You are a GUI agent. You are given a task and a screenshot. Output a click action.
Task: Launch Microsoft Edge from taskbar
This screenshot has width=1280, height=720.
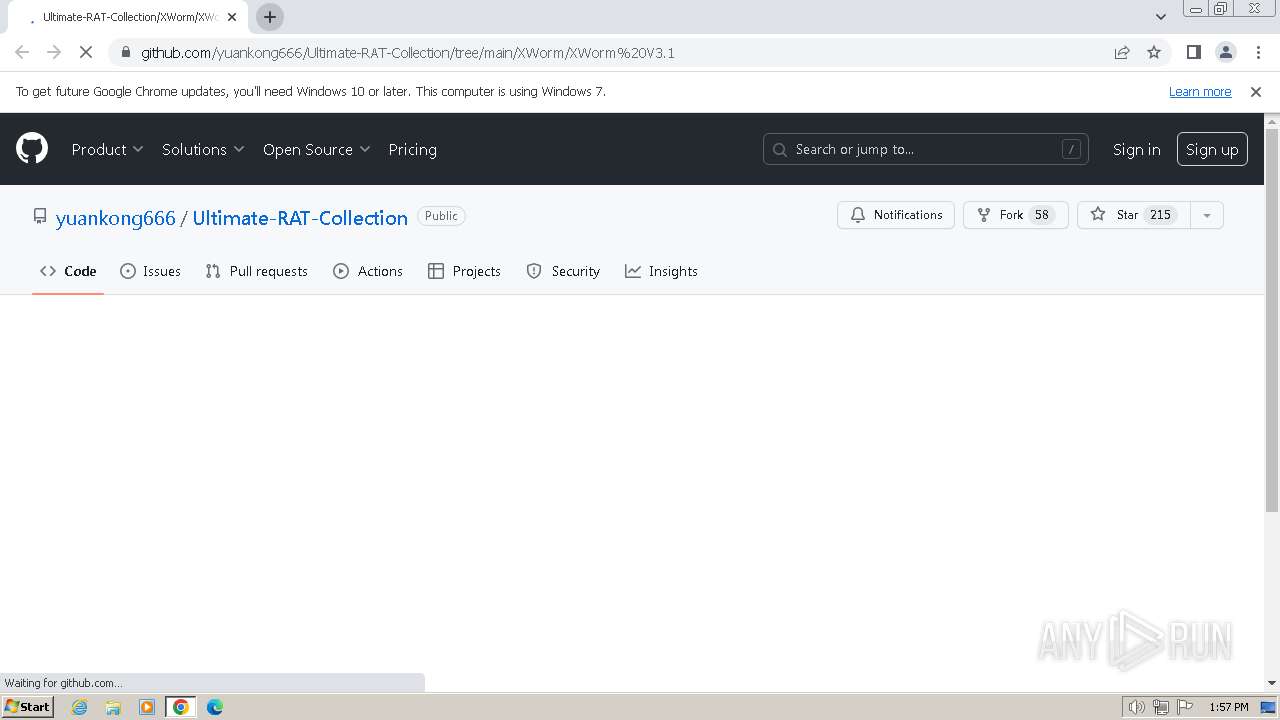coord(215,707)
